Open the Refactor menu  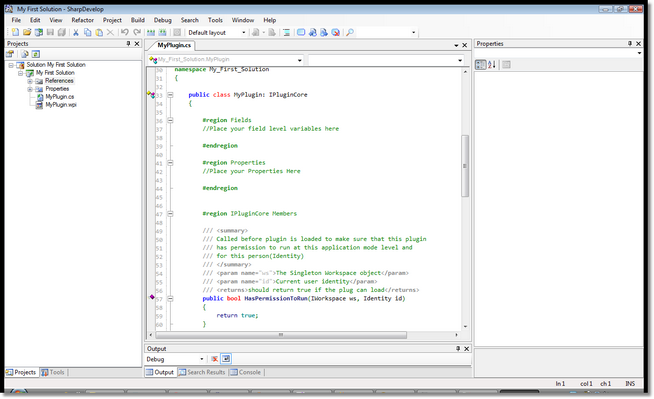(82, 20)
